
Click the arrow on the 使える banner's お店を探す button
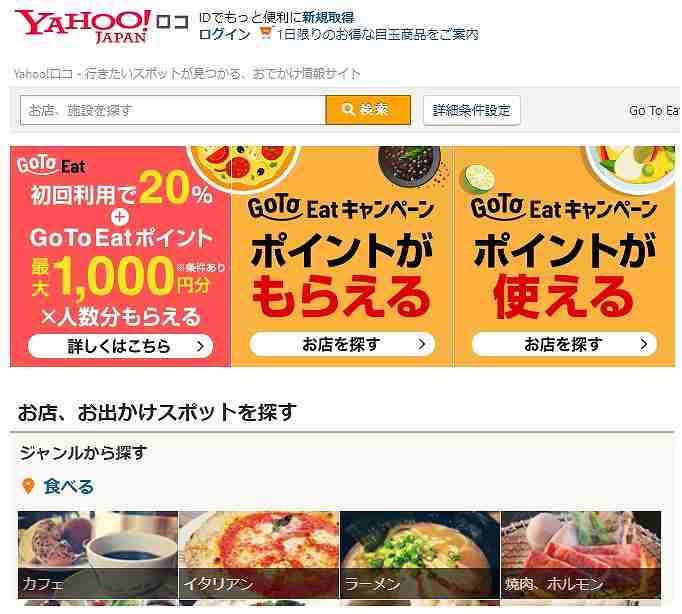tap(644, 344)
